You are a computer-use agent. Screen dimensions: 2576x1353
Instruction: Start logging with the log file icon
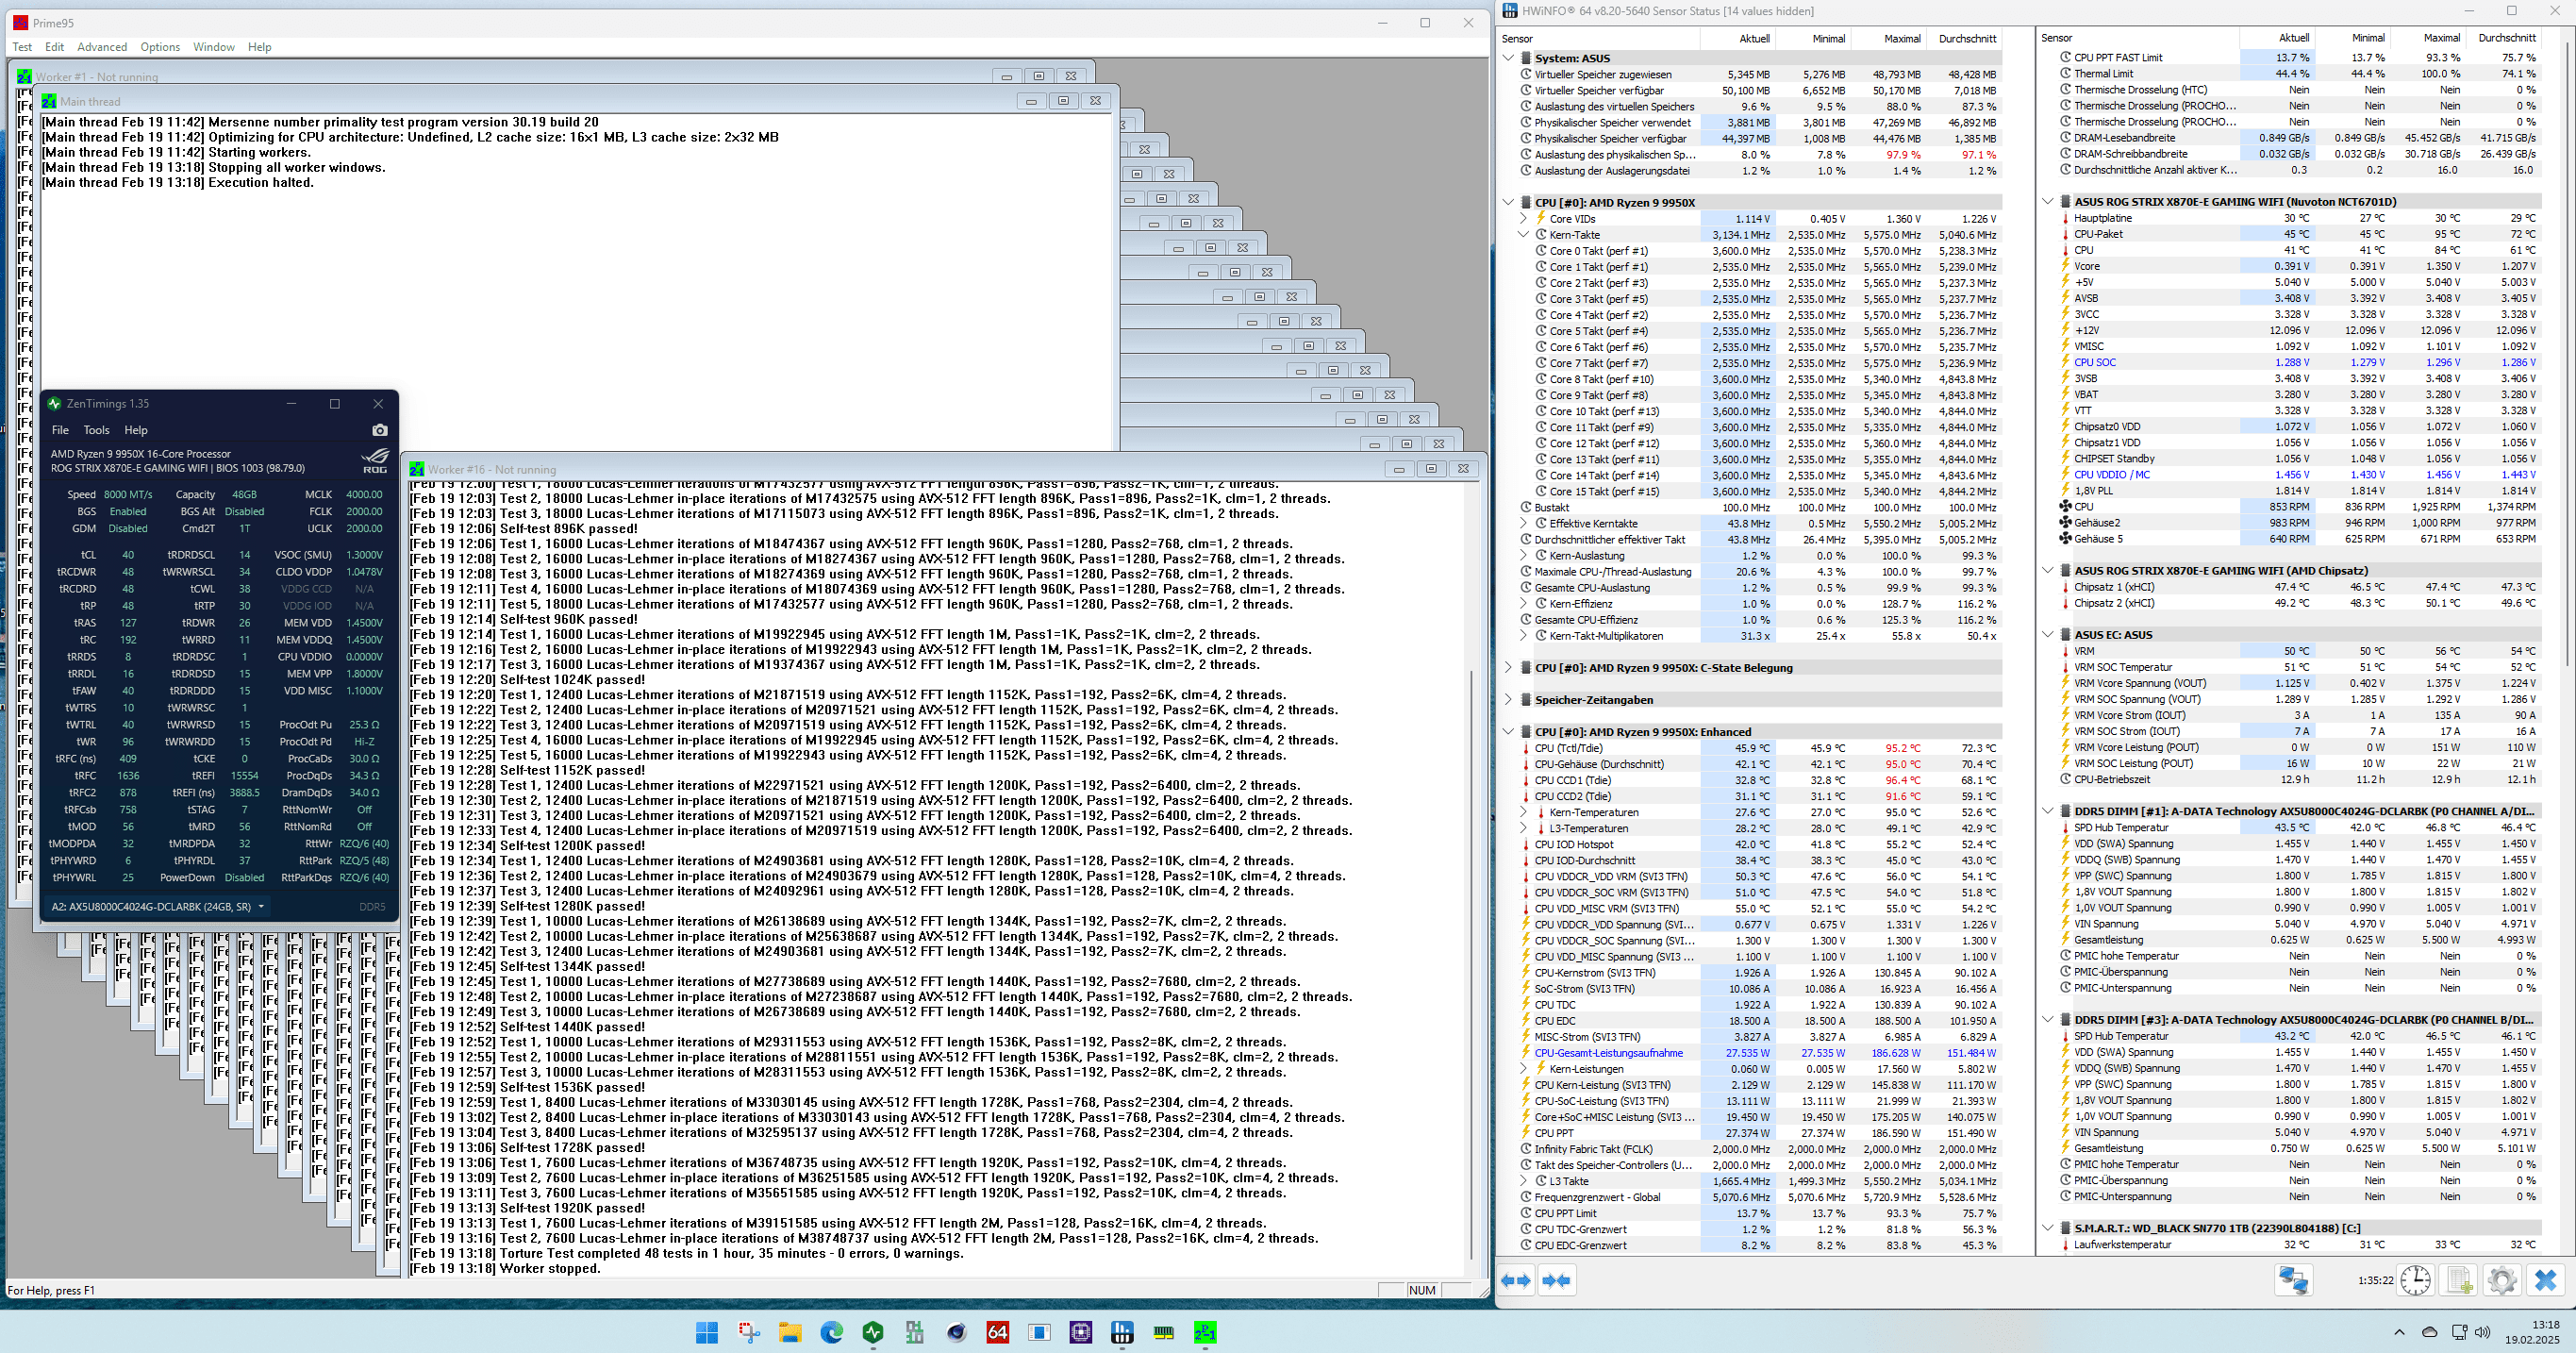pos(2459,1280)
